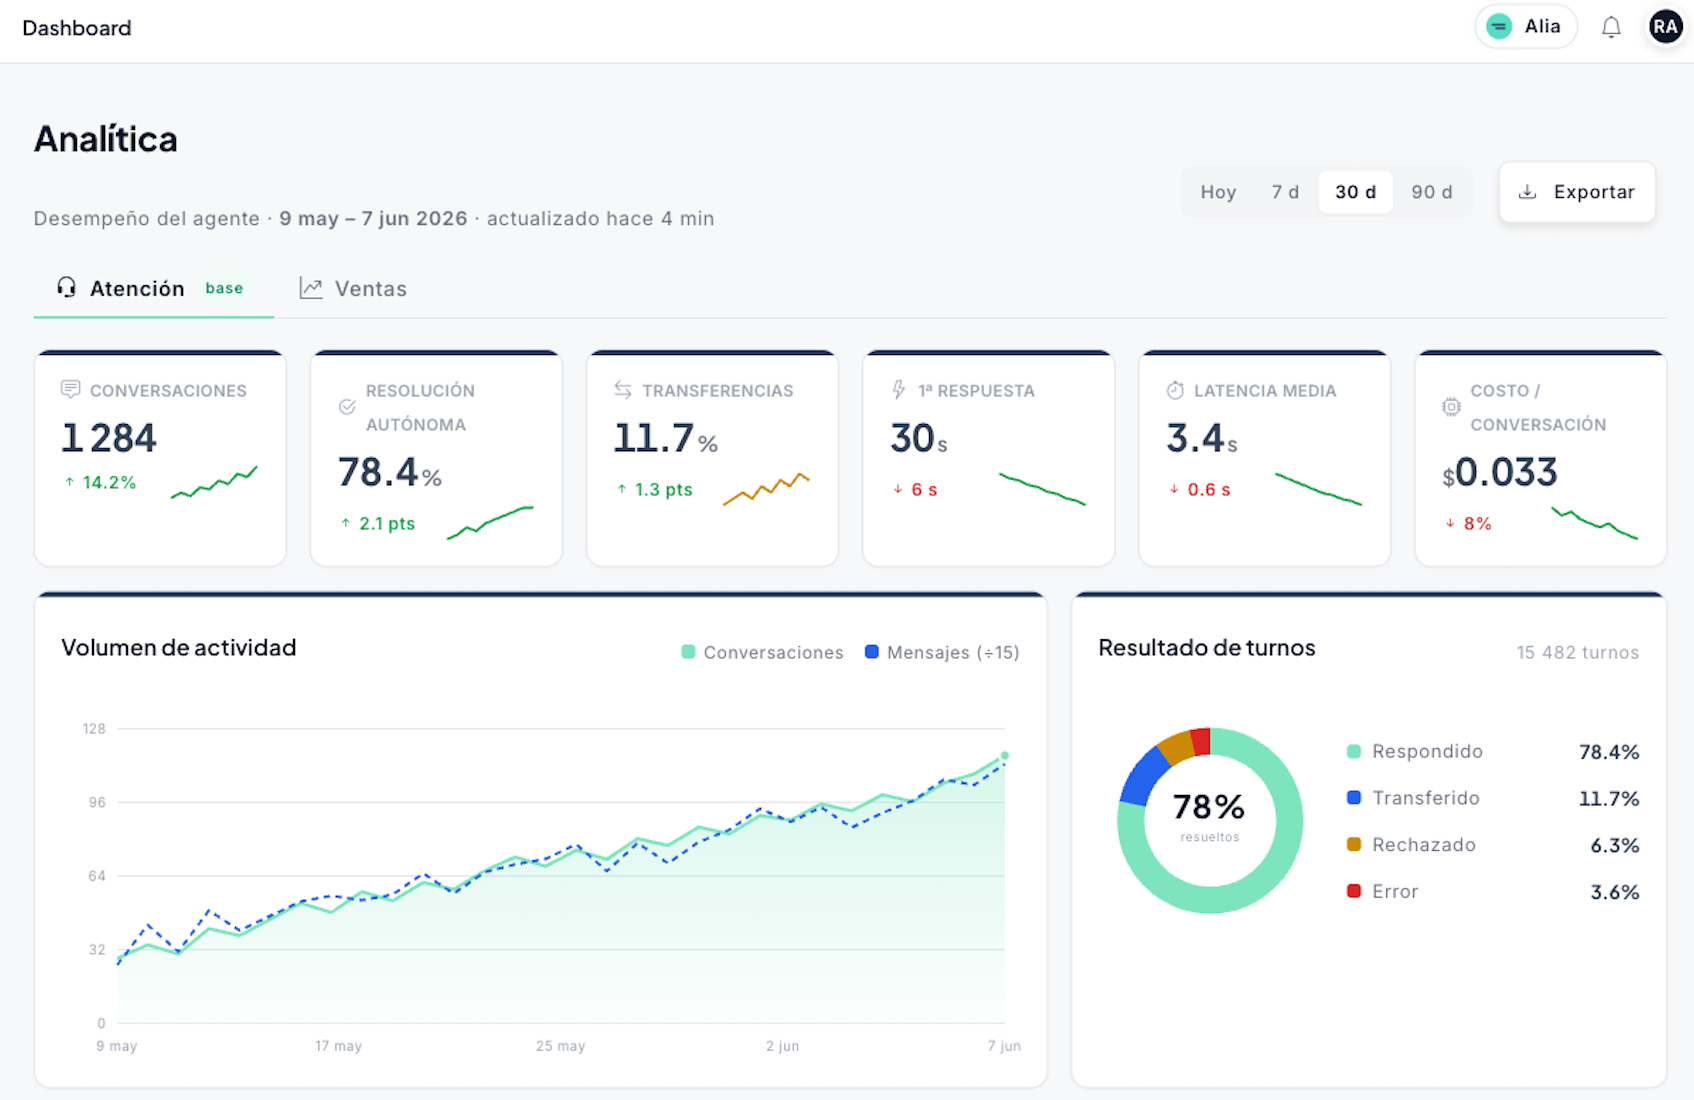The image size is (1694, 1100).
Task: Click the 8% cost decrease indicator
Action: pyautogui.click(x=1468, y=523)
